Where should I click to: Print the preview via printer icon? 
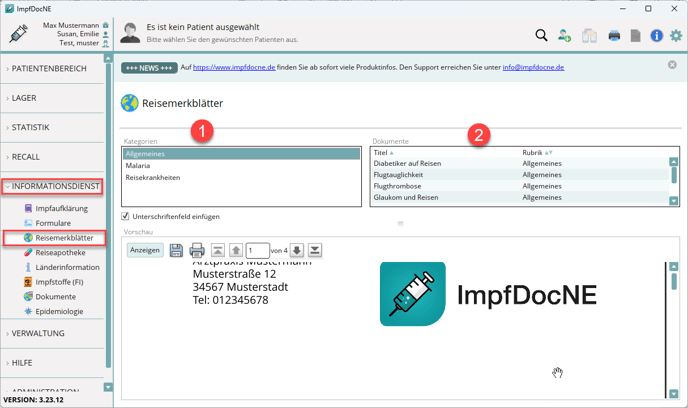pos(197,251)
